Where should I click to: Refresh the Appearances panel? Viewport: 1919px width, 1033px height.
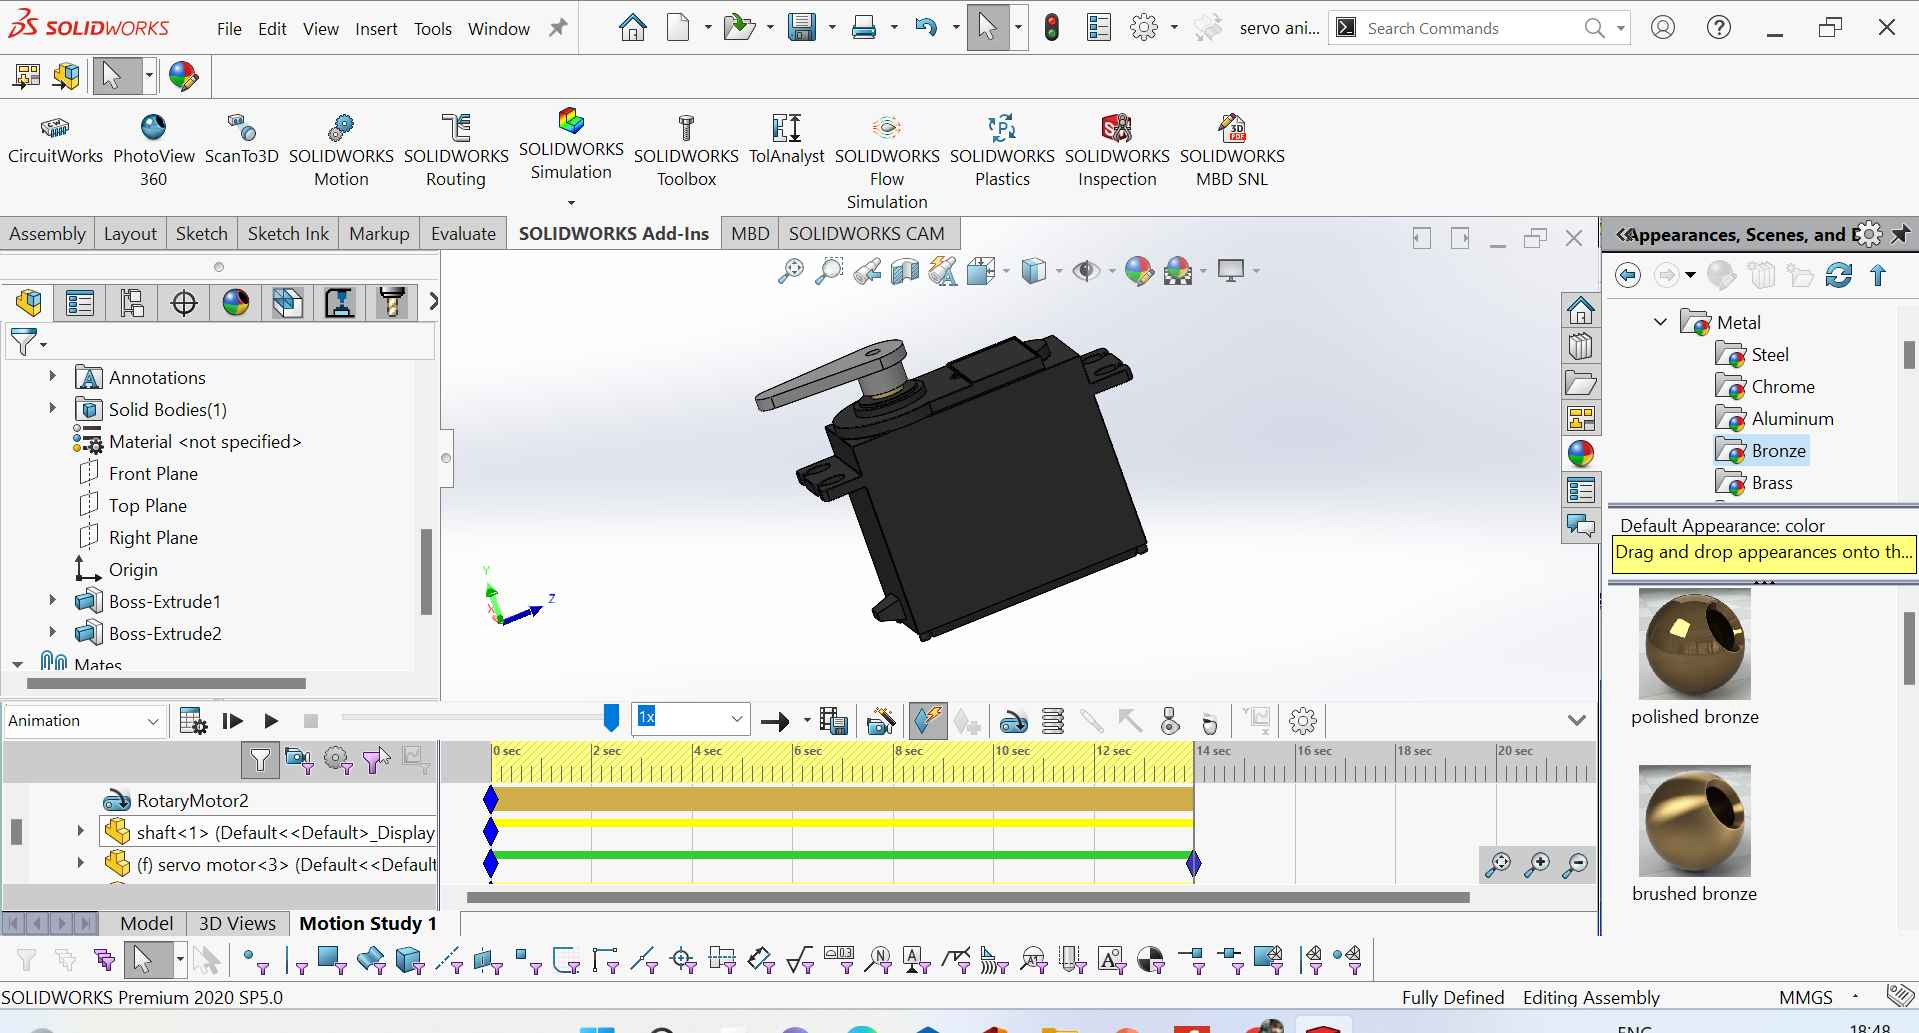1838,275
